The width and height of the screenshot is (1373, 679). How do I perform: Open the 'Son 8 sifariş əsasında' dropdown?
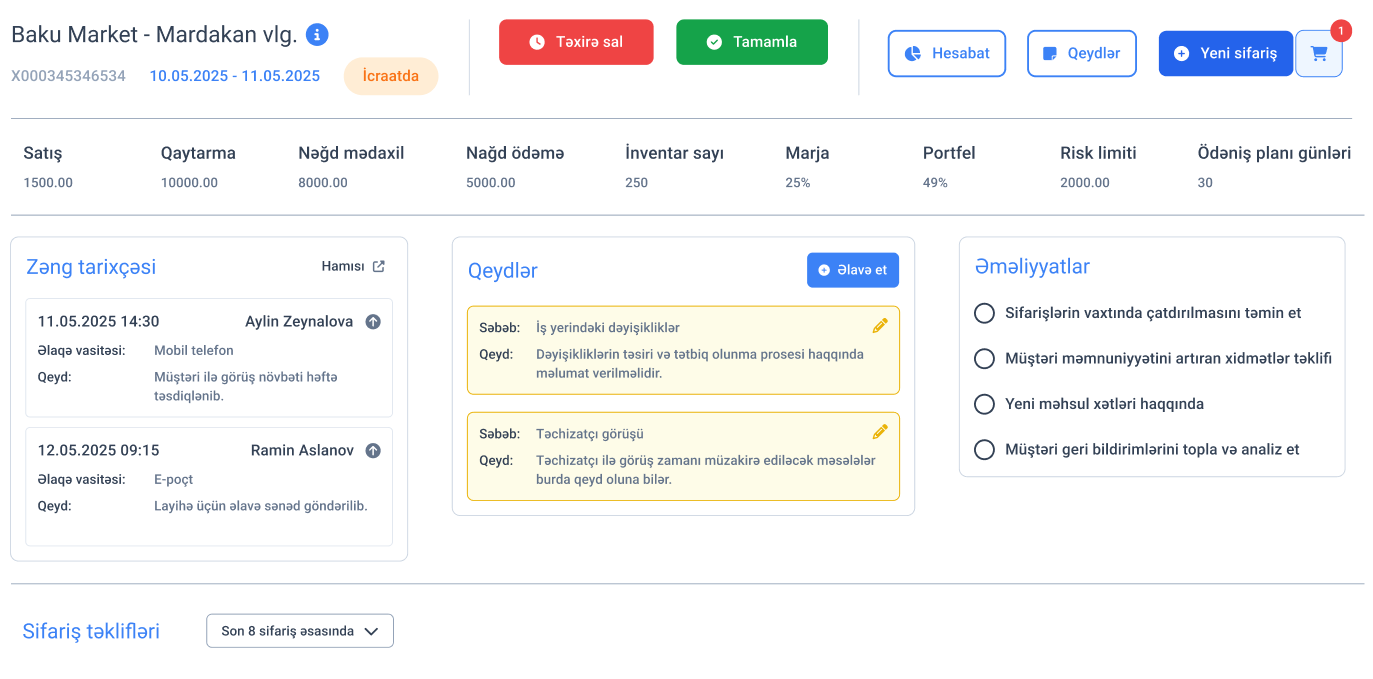(300, 631)
